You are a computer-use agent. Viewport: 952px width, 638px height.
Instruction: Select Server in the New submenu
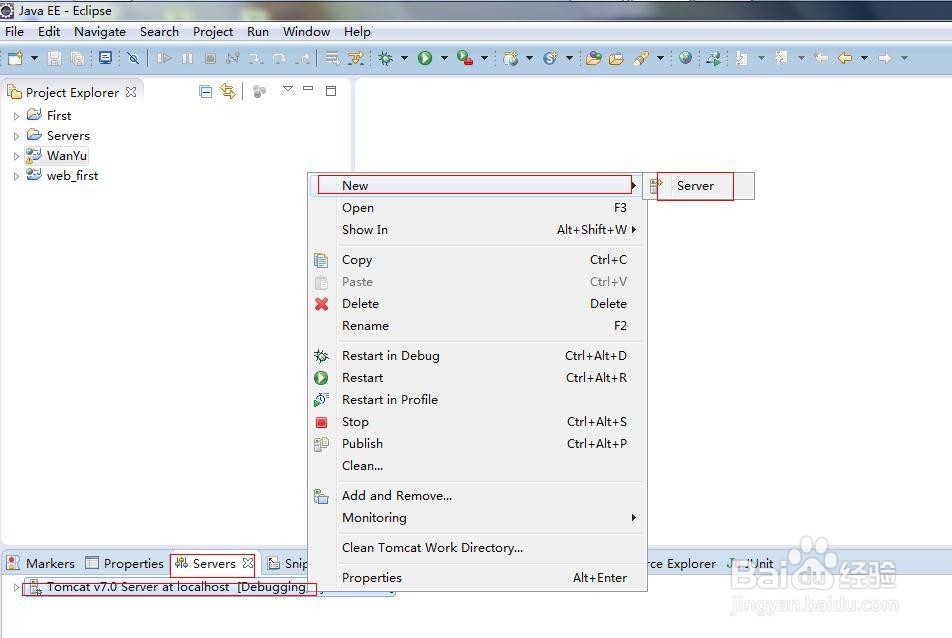(695, 186)
